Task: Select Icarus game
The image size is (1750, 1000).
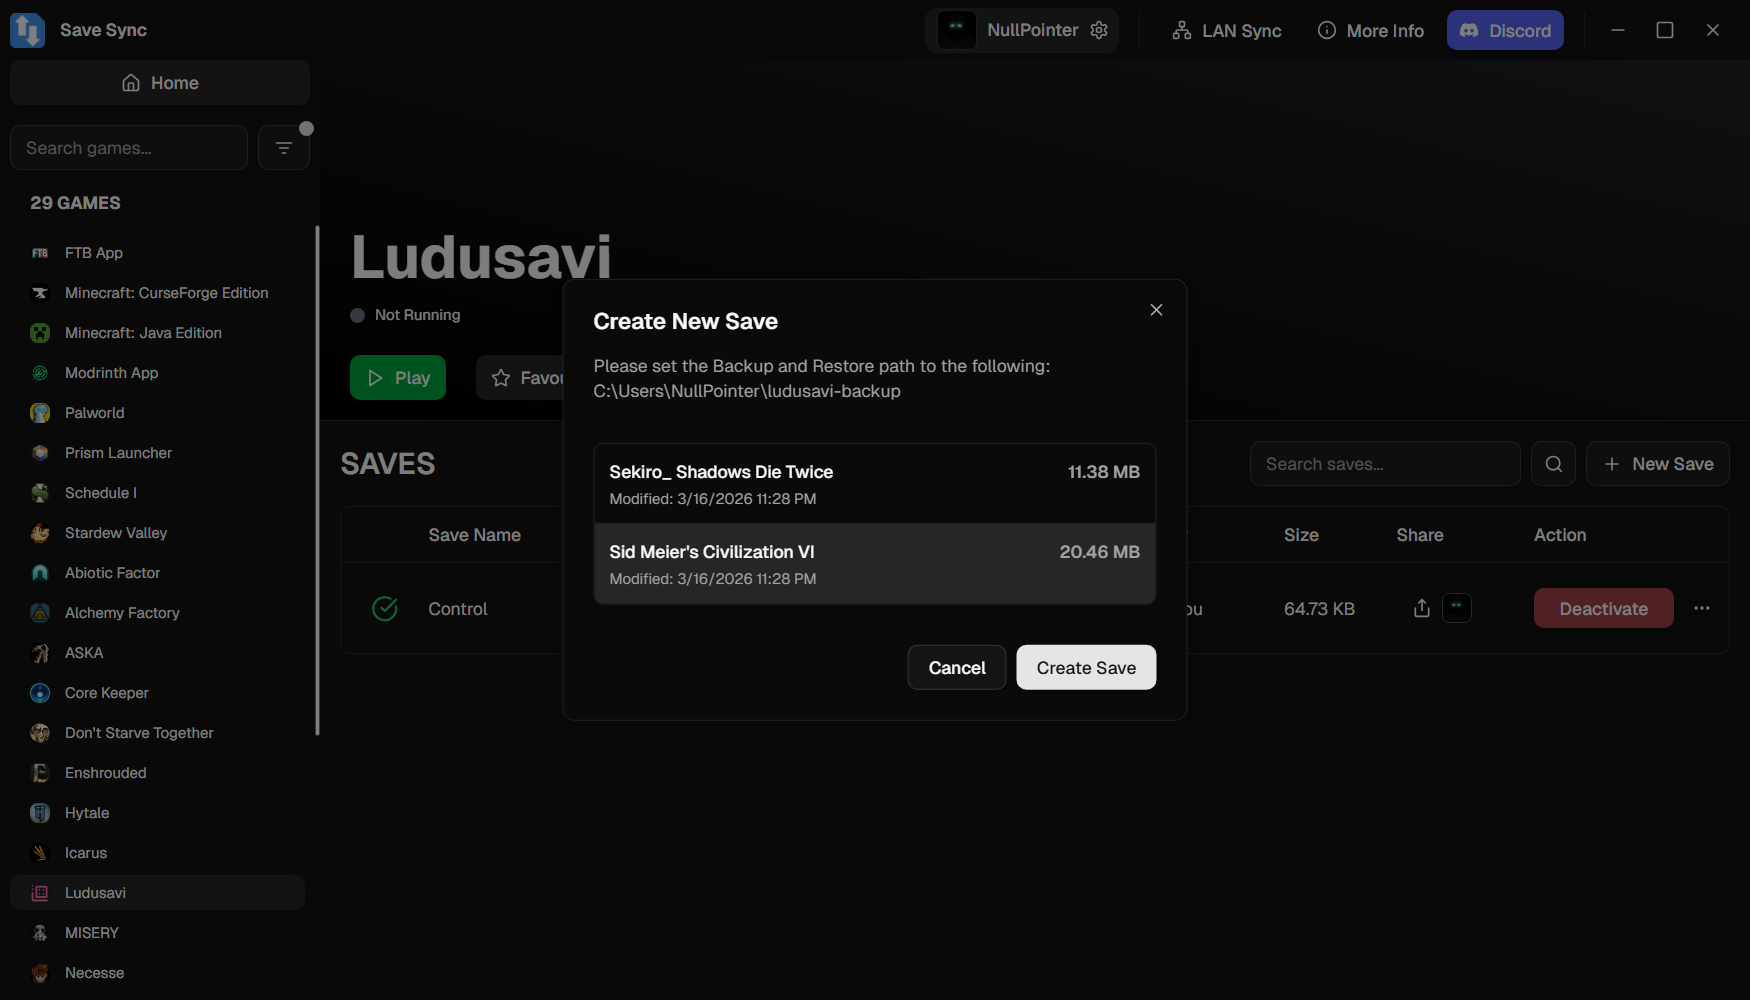Action: (x=157, y=853)
